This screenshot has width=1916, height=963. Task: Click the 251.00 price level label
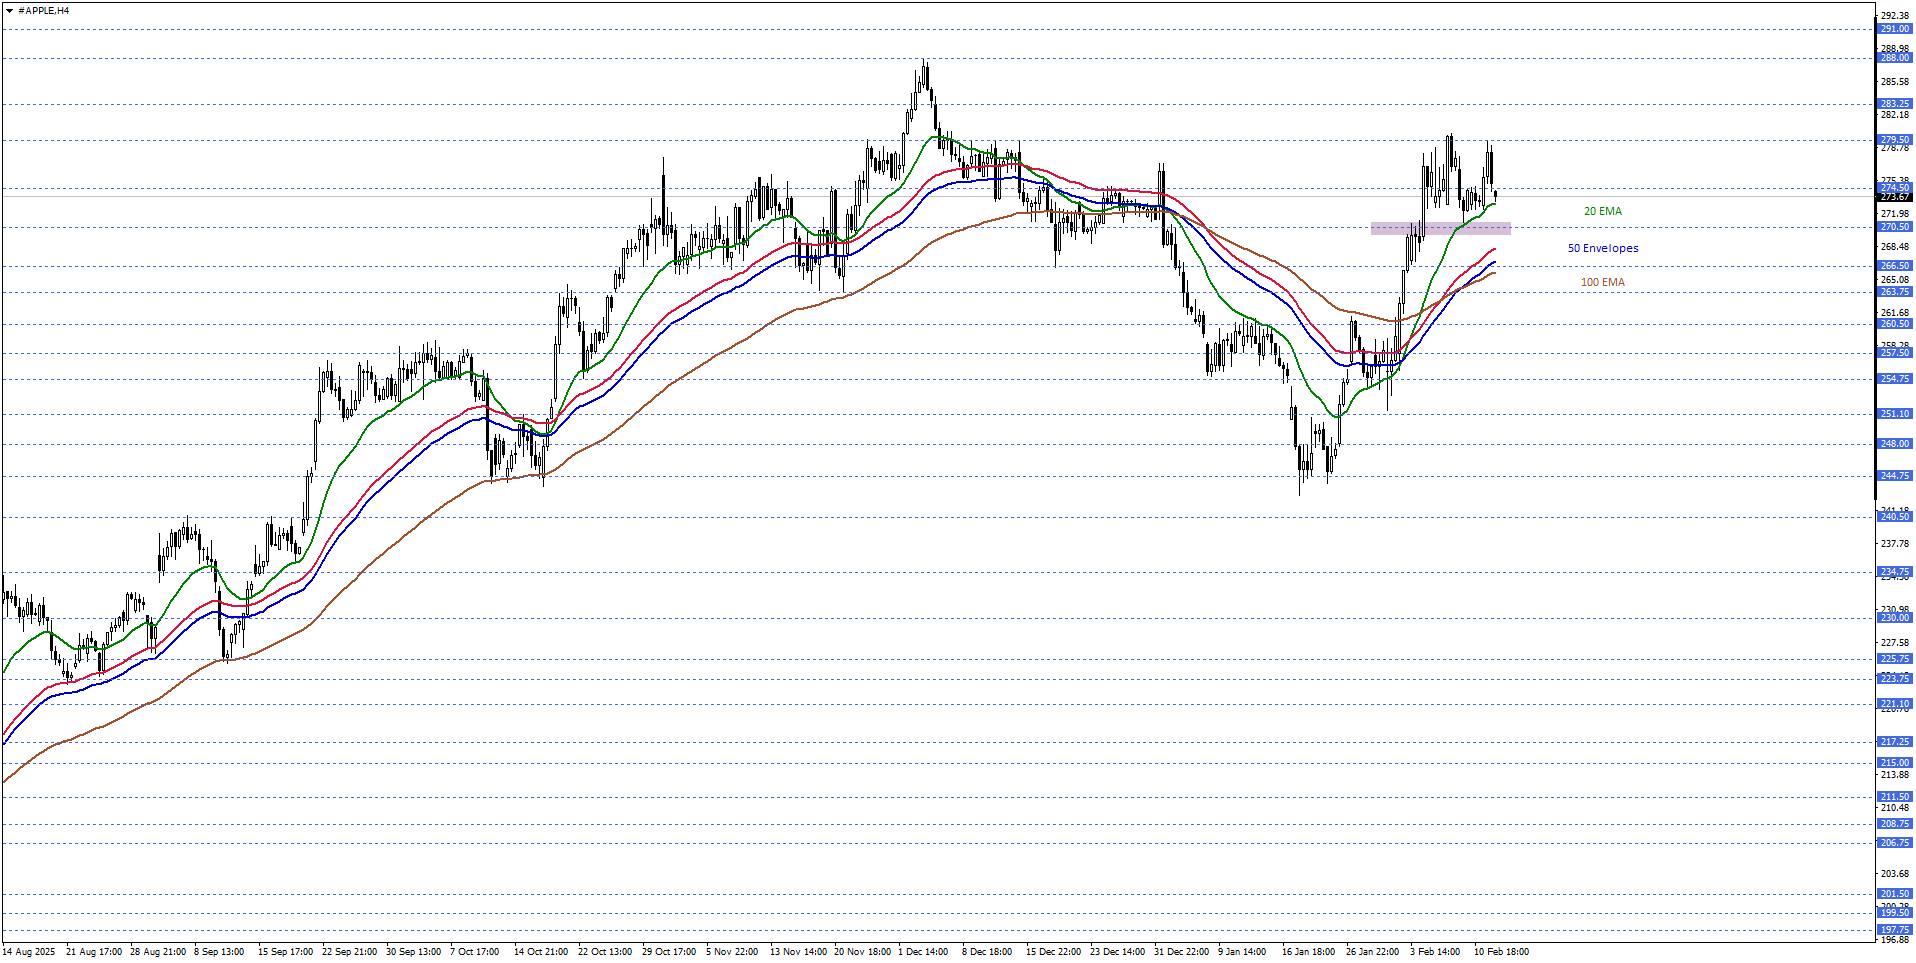[x=1894, y=414]
